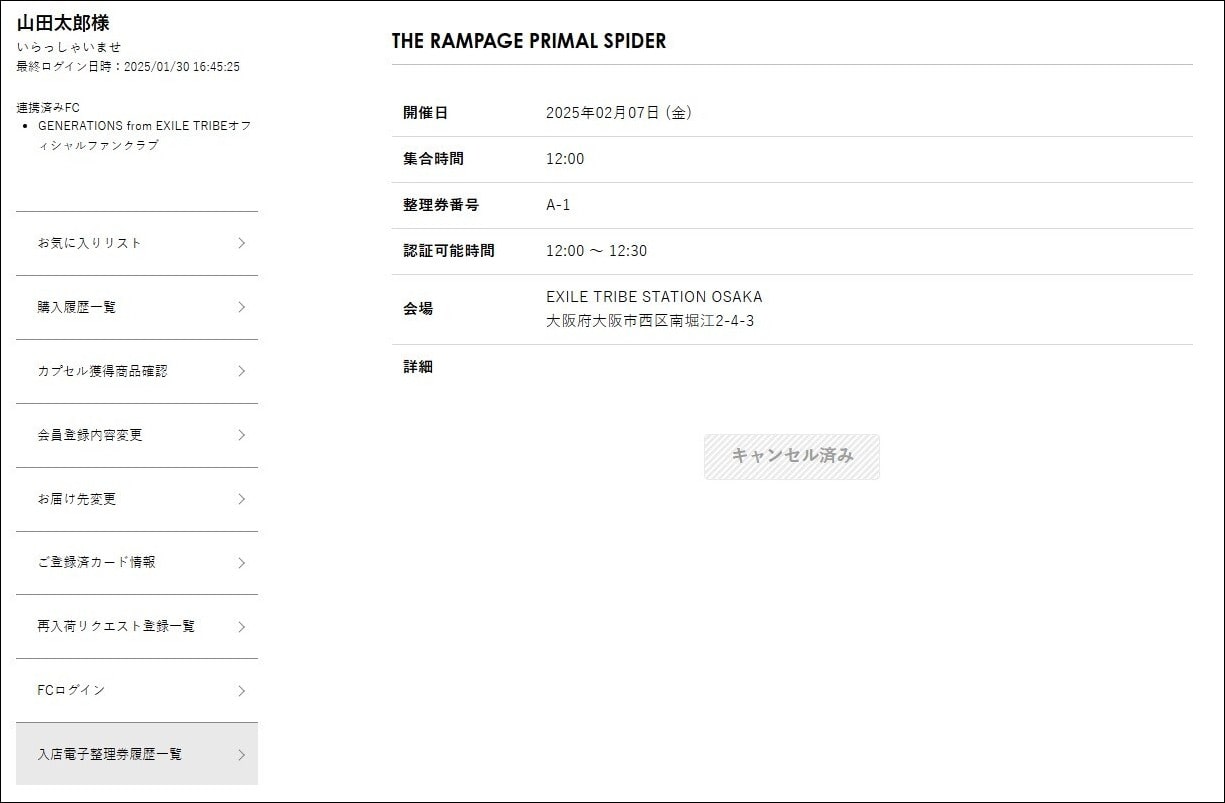Open the お気に入りリスト menu item
This screenshot has height=803, width=1225.
pos(90,243)
